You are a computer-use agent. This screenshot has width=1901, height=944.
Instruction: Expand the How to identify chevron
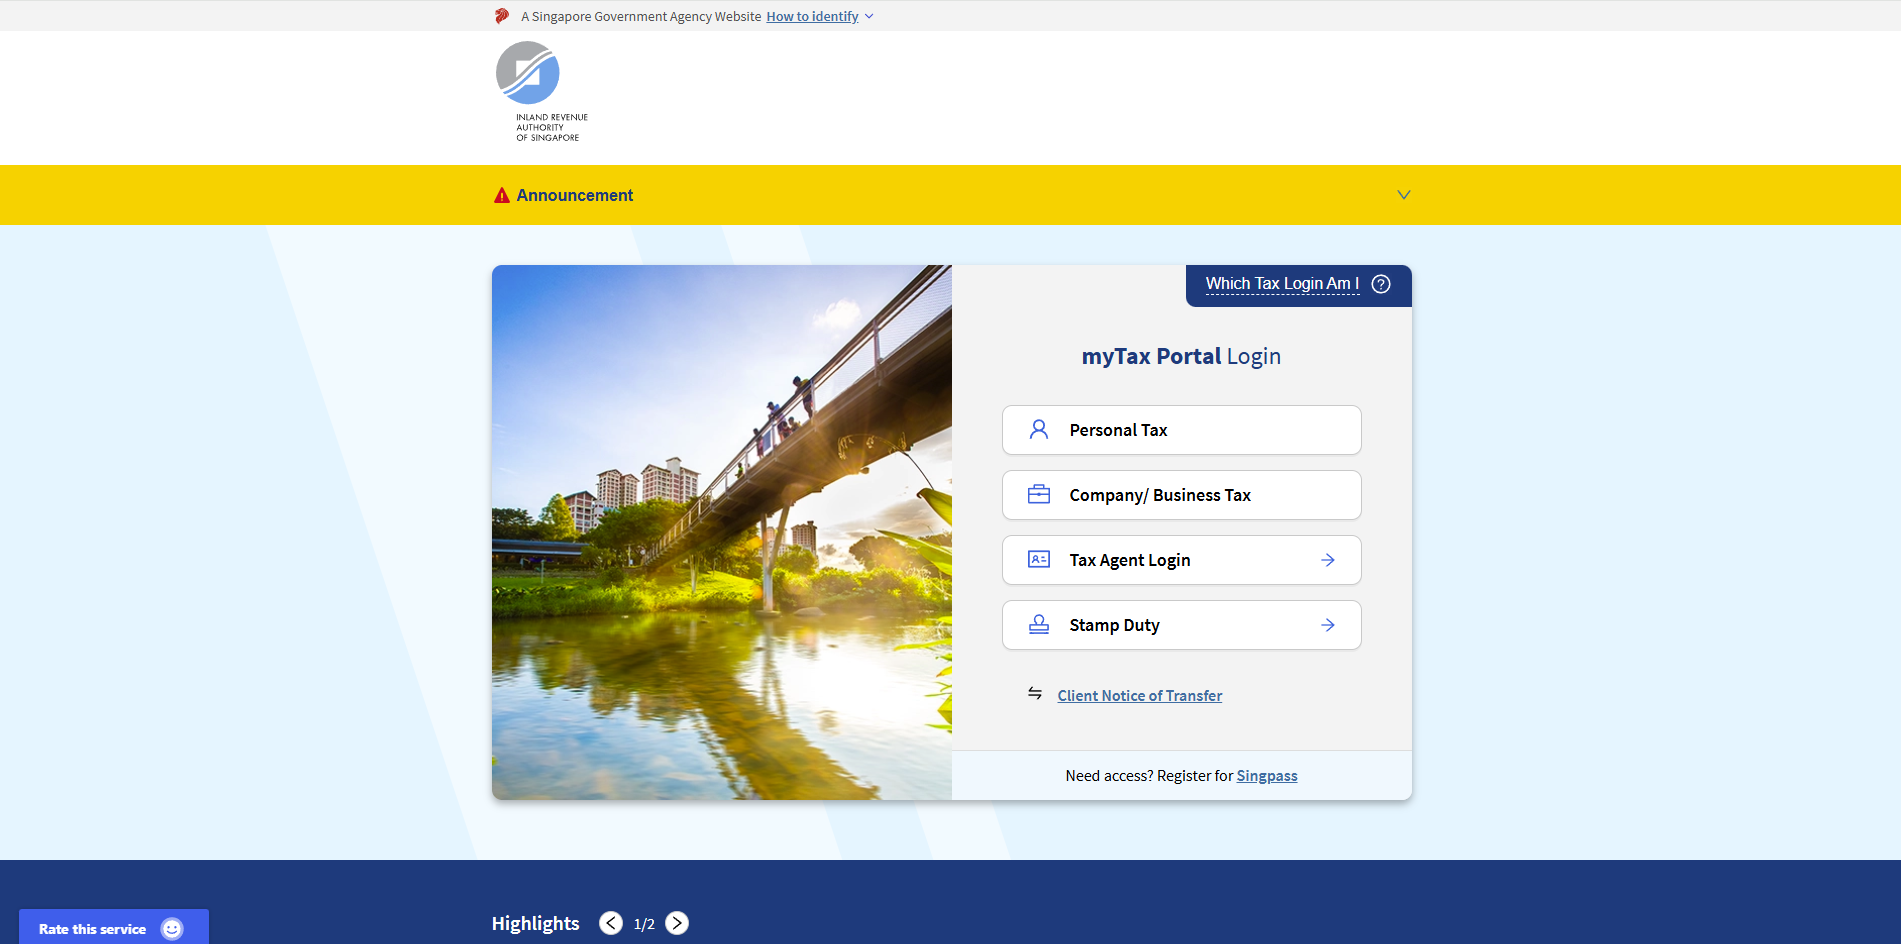click(869, 17)
